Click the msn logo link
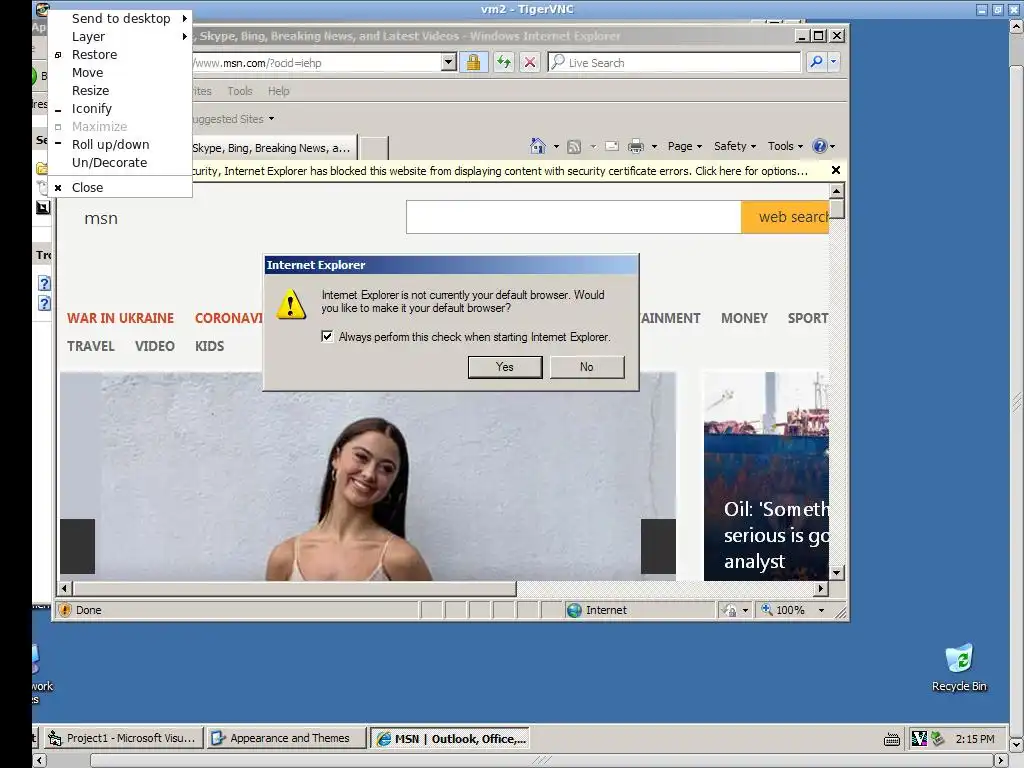 coord(101,218)
